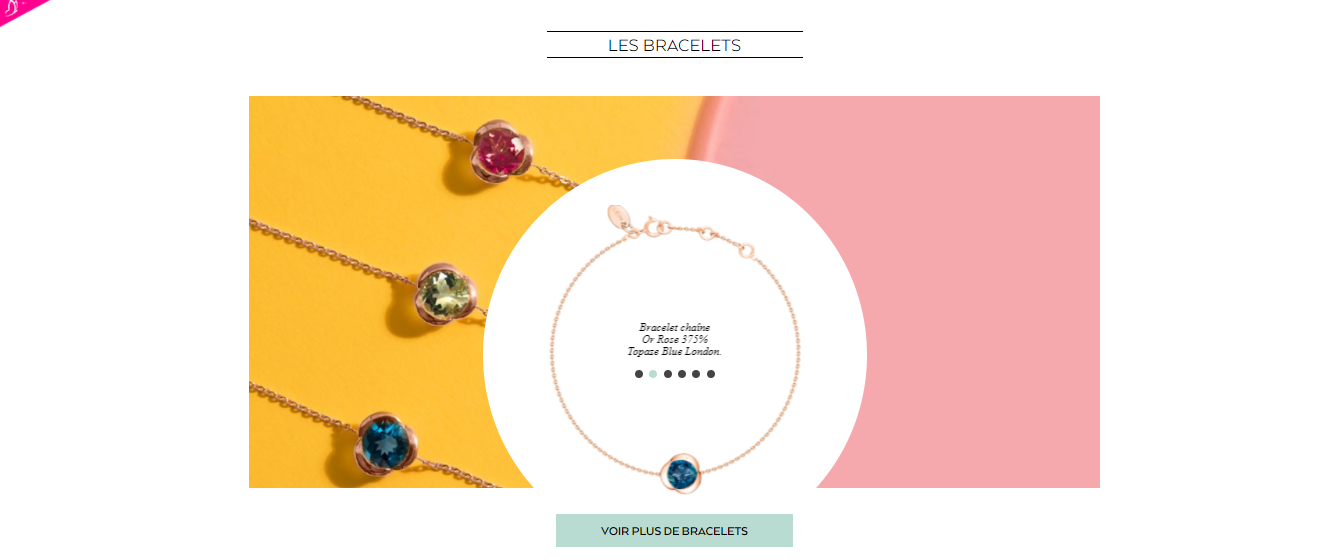
Task: Click the VOIR PLUS DE BRACELETS button
Action: pos(674,531)
